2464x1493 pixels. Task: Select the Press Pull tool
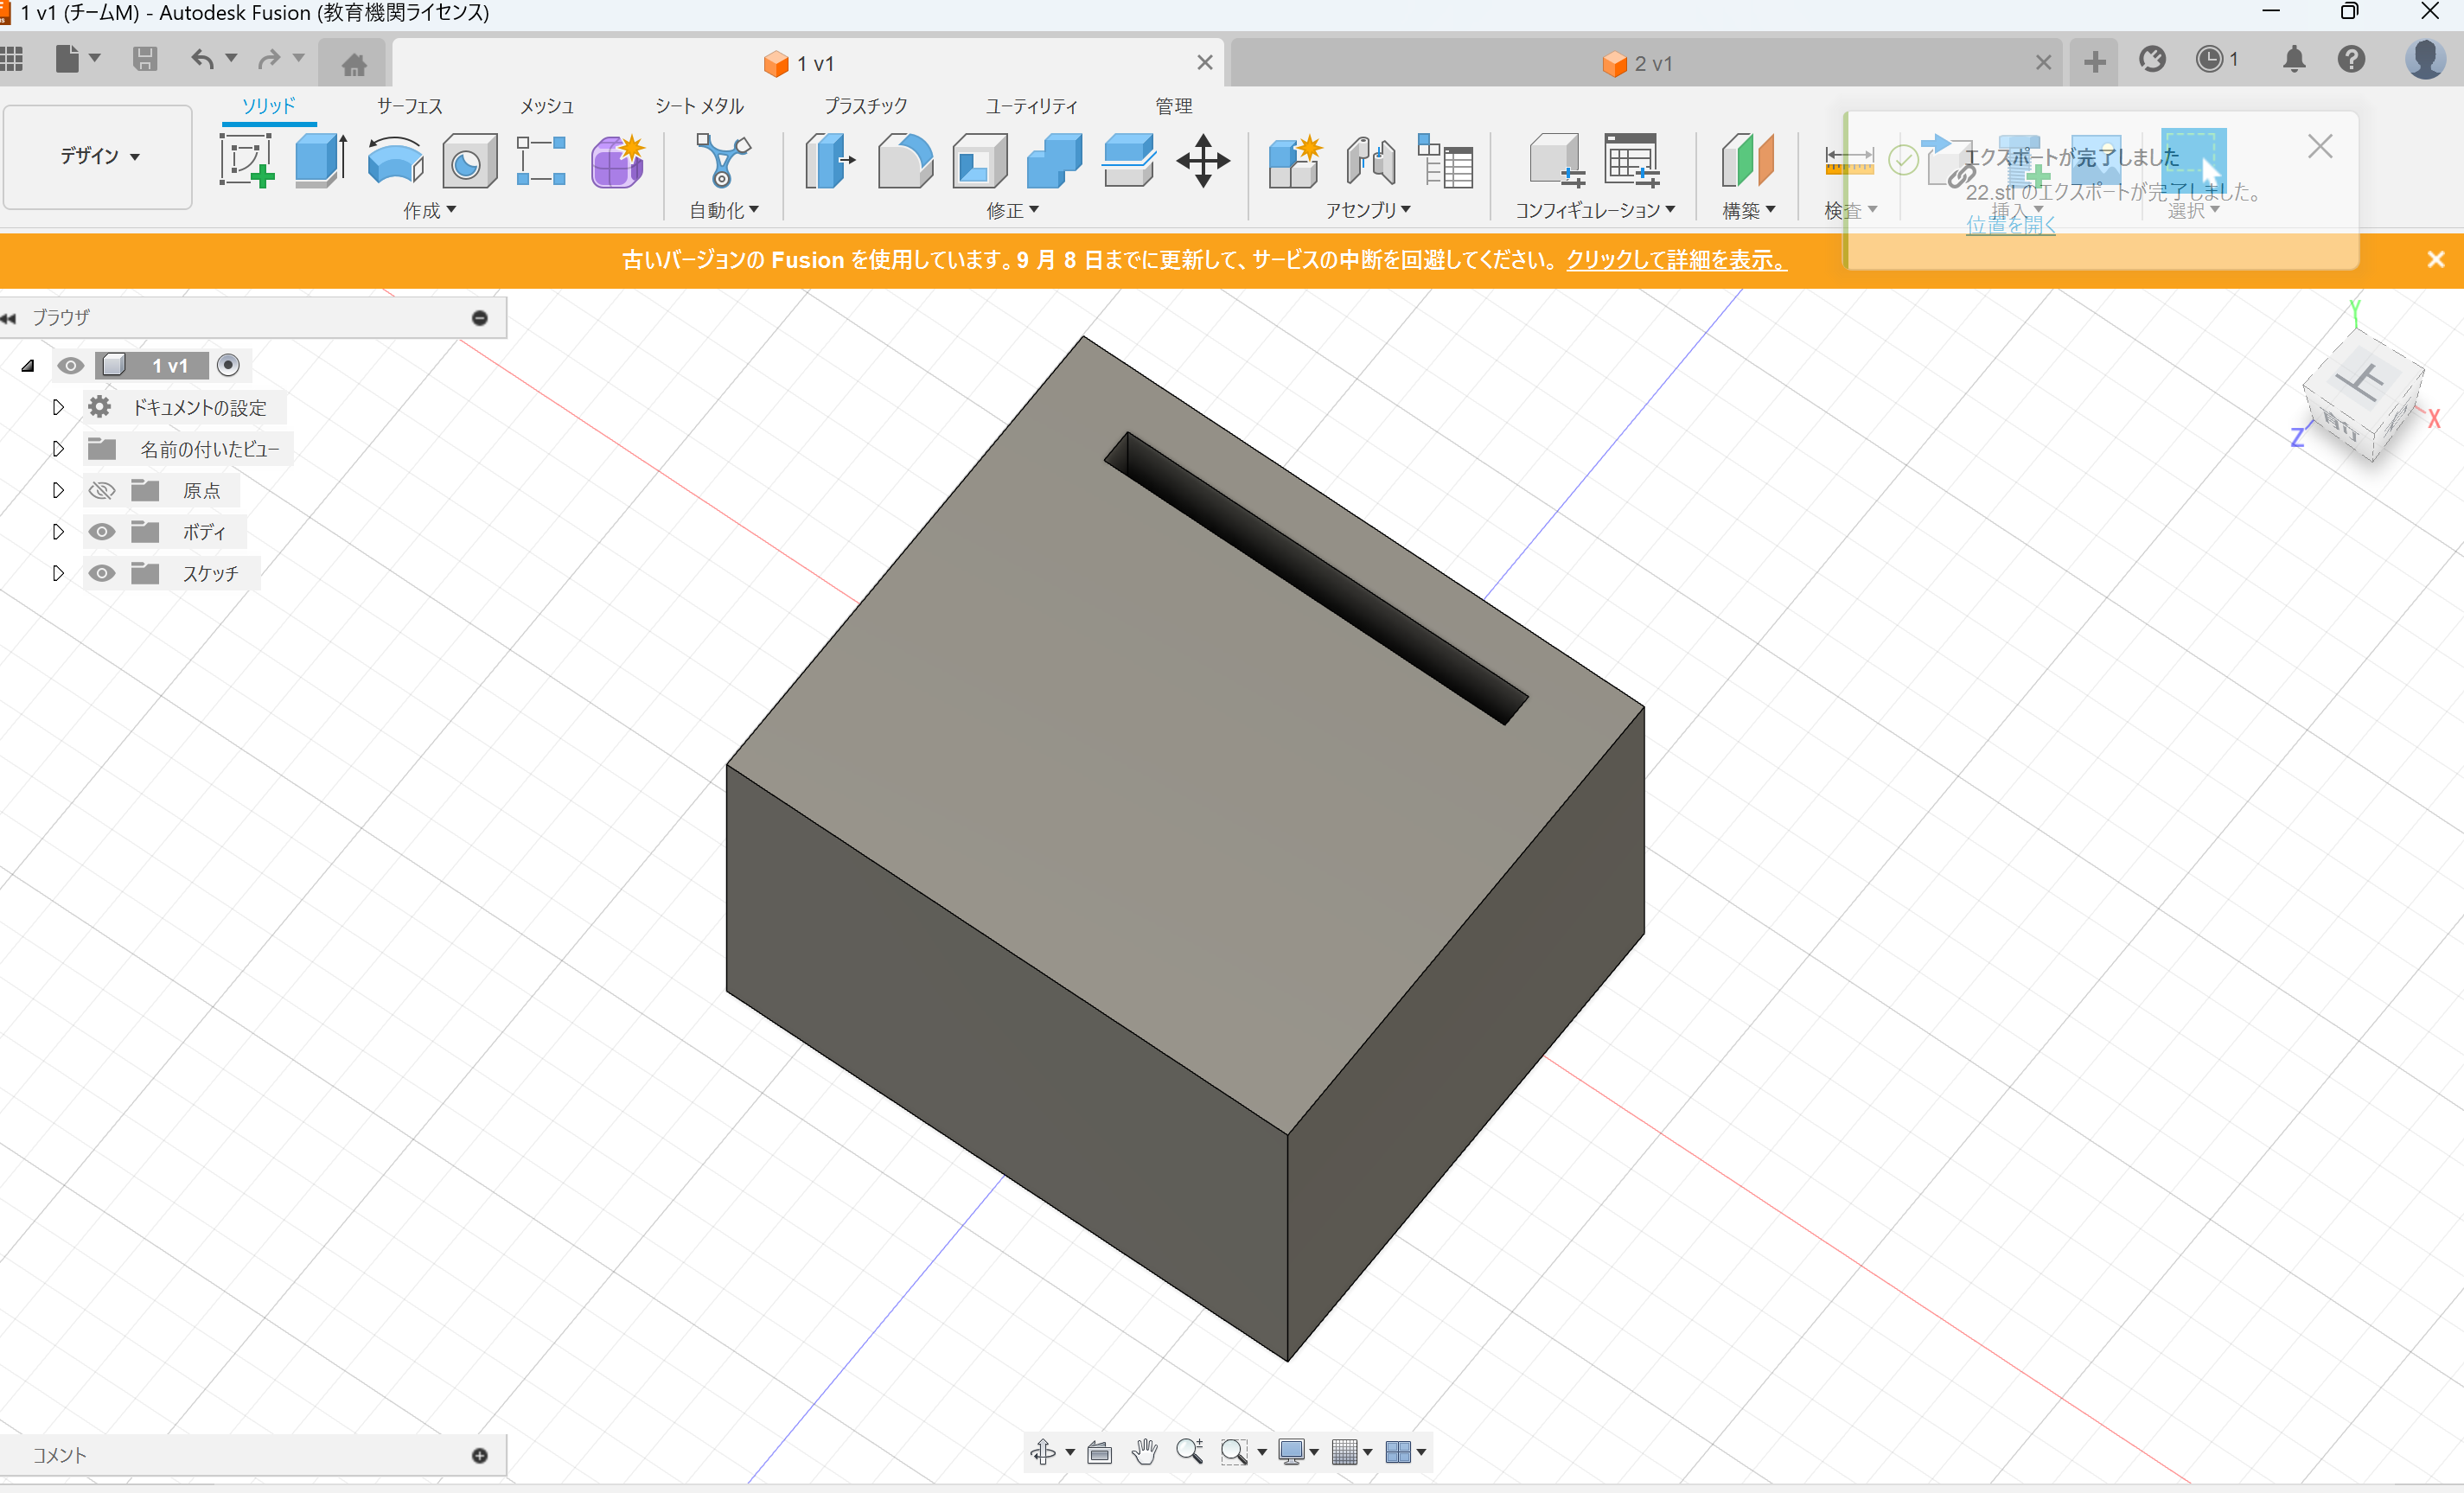click(x=830, y=160)
